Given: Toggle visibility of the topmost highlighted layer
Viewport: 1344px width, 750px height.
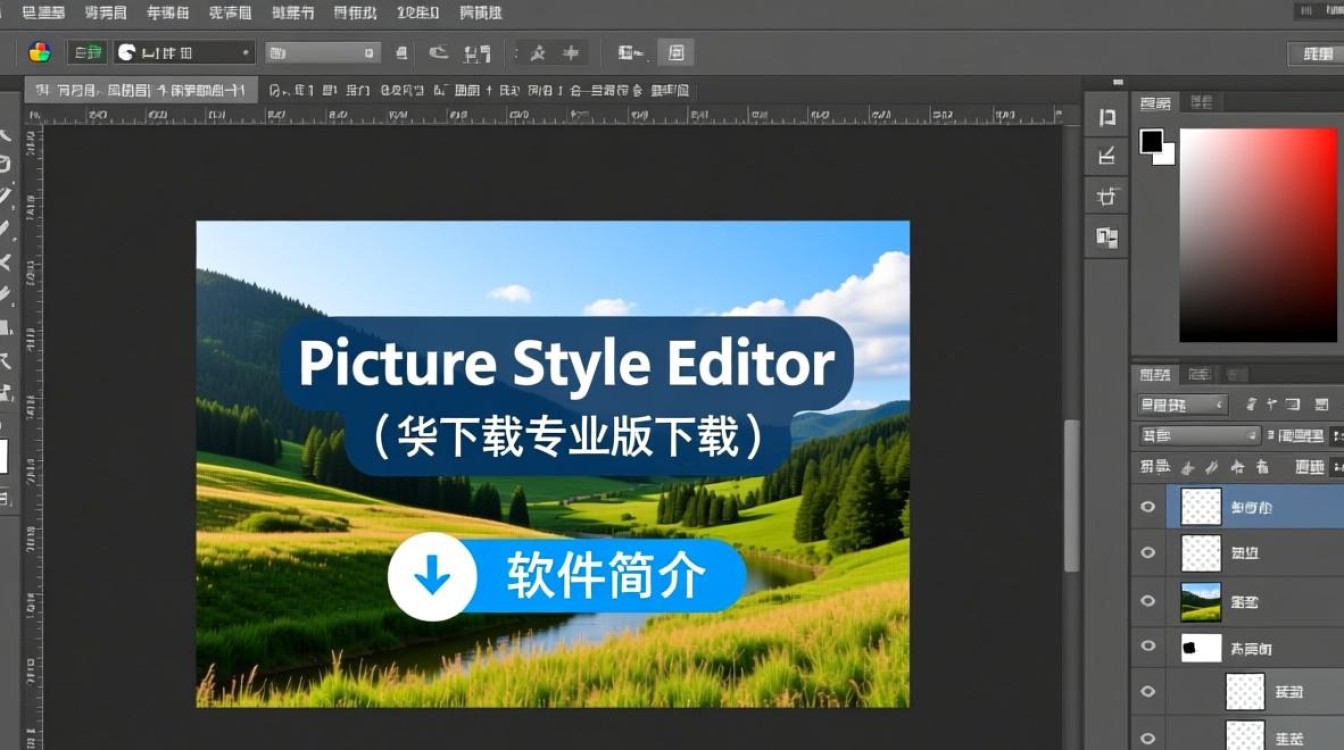Looking at the screenshot, I should coord(1148,507).
